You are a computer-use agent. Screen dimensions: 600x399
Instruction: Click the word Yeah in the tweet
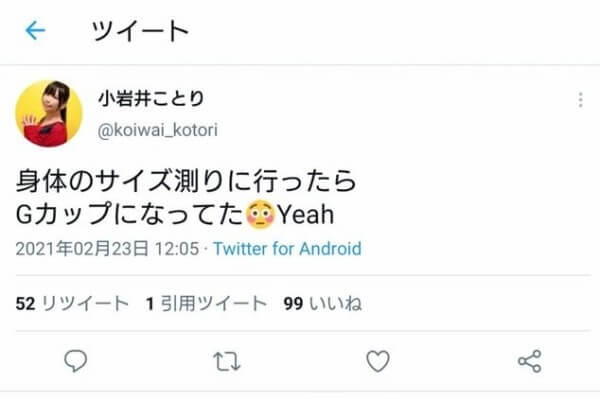tap(305, 215)
